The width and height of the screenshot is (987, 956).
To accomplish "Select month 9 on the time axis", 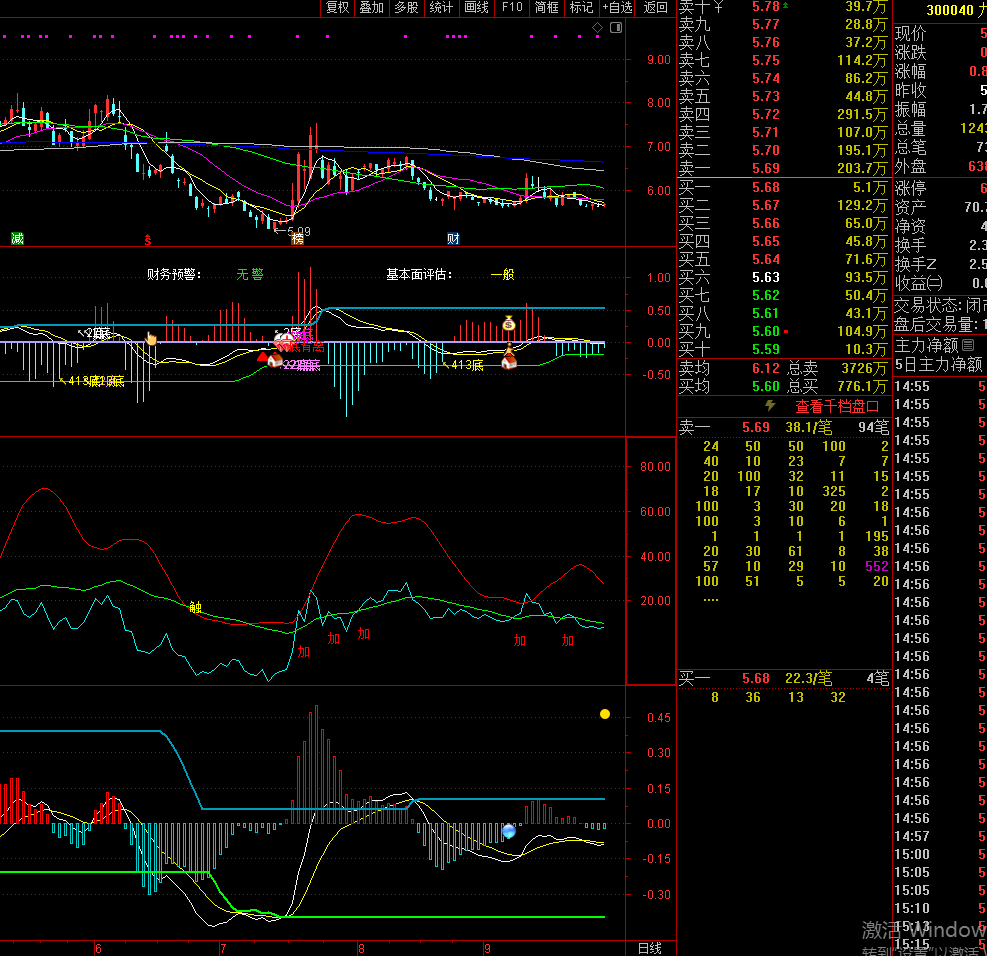I will click(487, 948).
